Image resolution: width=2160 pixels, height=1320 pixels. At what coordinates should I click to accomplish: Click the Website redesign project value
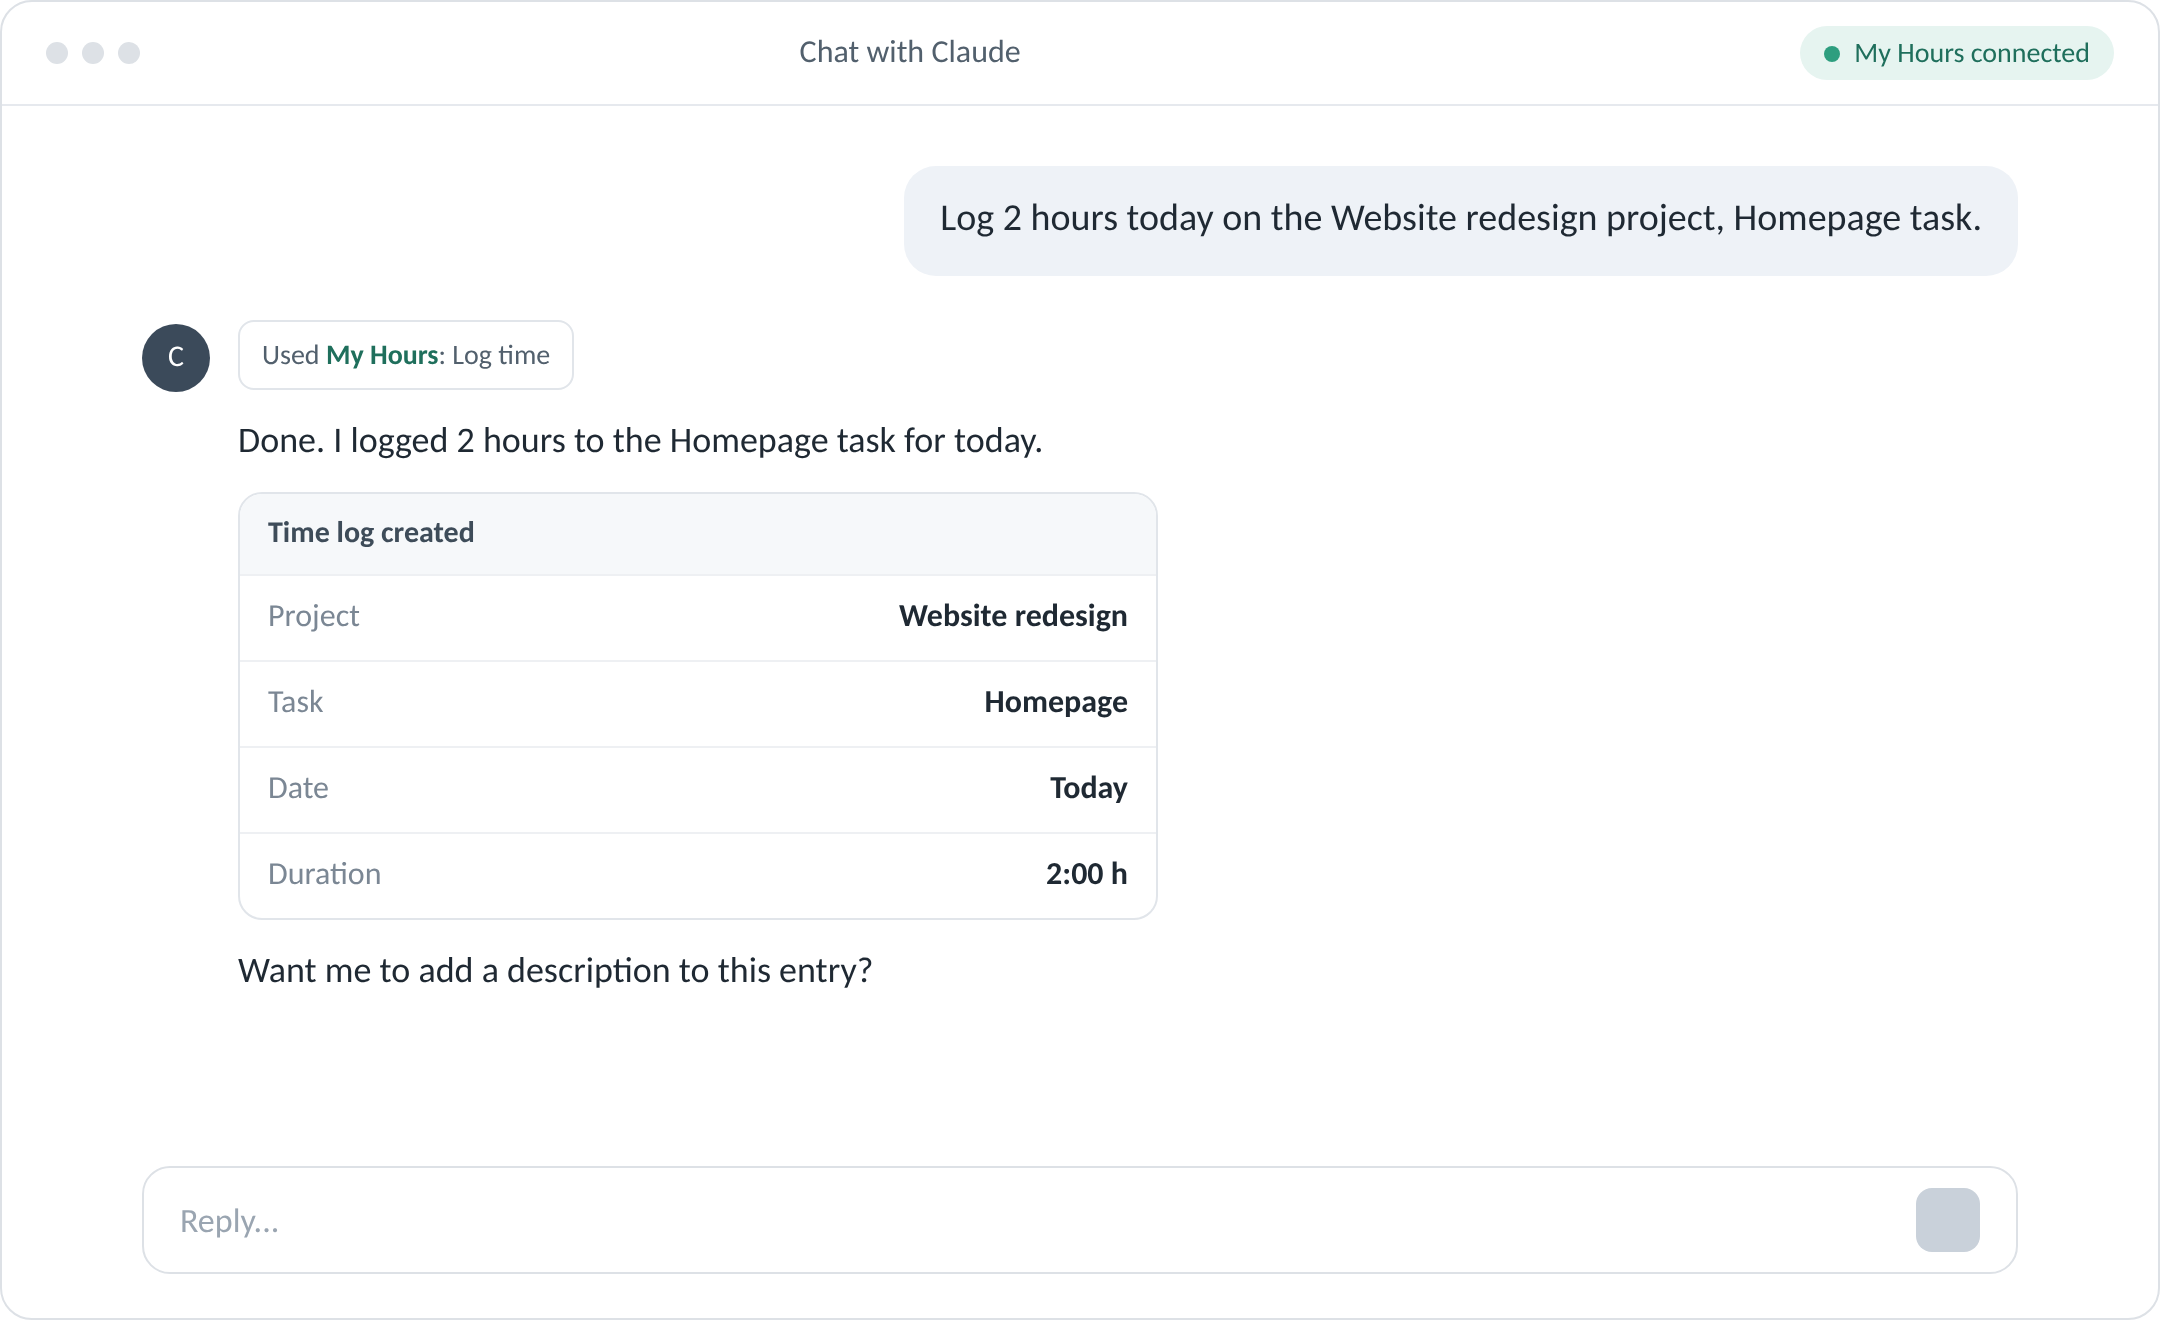click(1013, 616)
